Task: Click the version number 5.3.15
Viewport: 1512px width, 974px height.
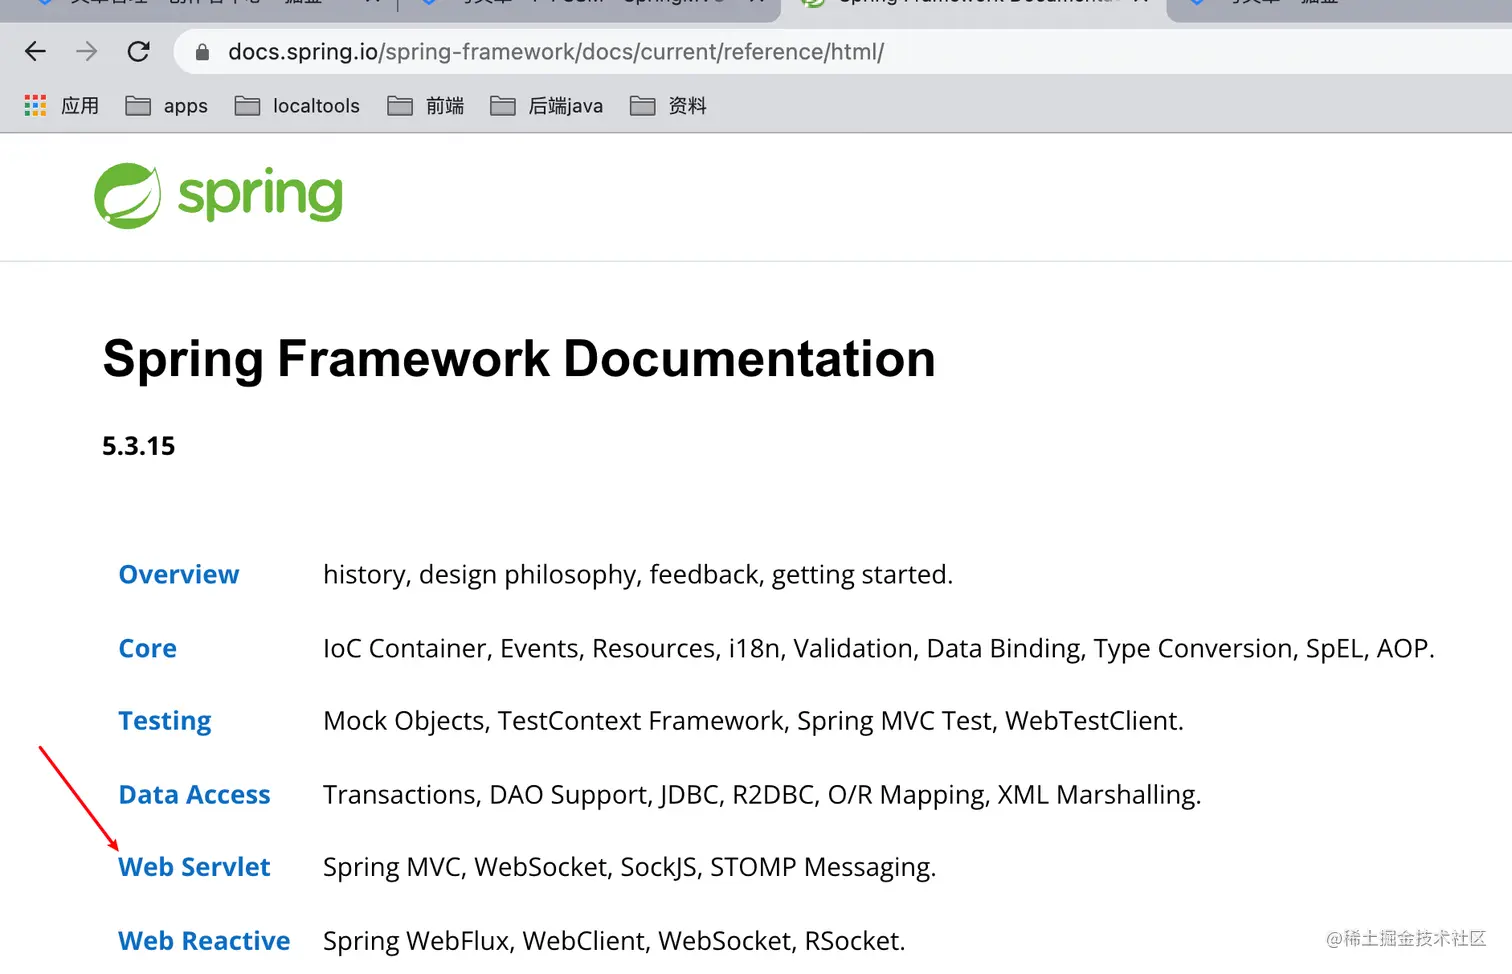Action: pos(139,446)
